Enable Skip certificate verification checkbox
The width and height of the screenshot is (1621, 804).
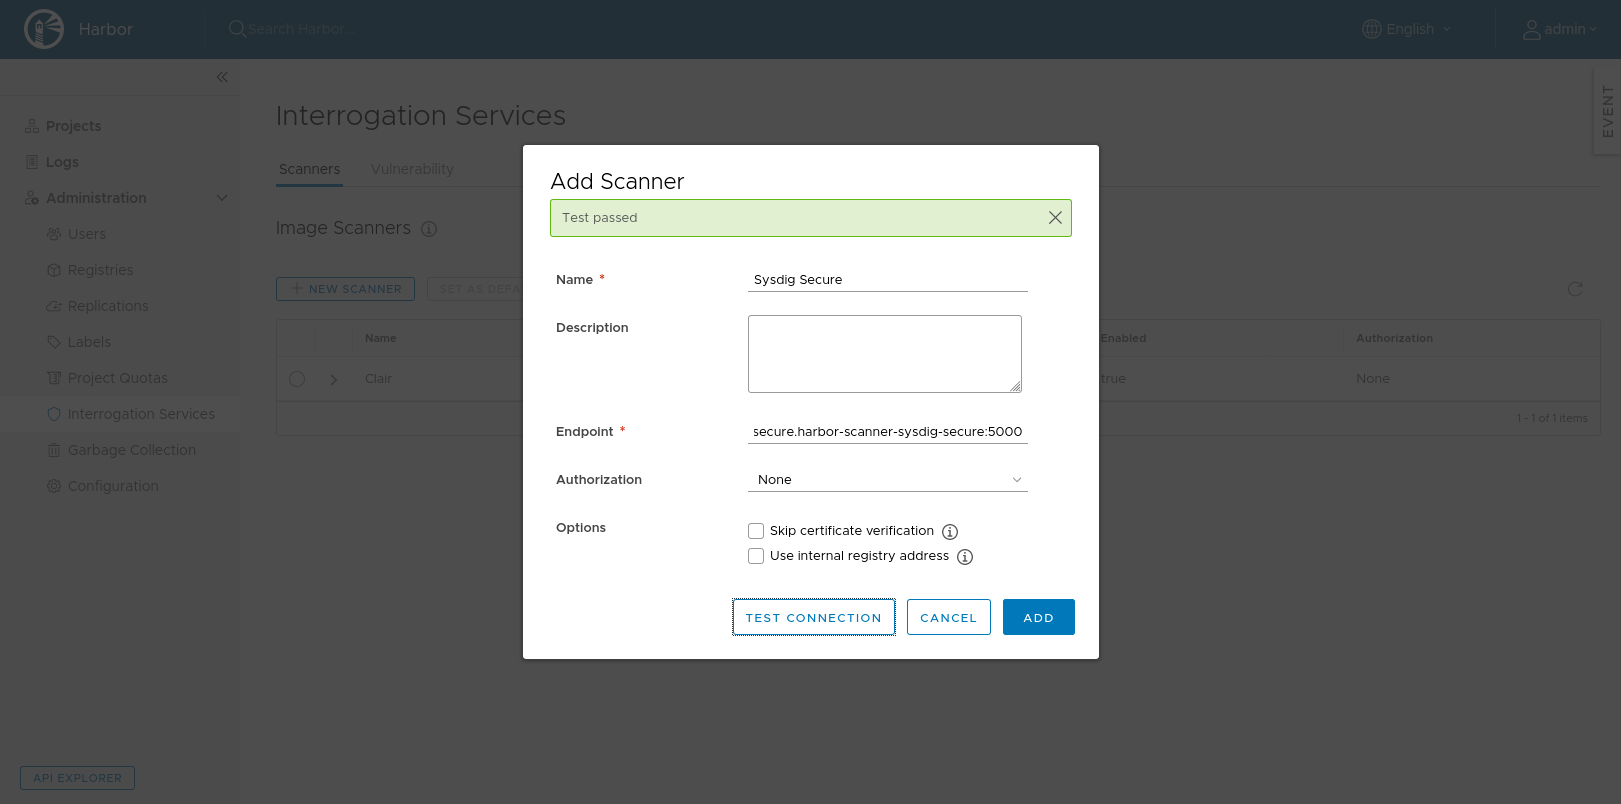point(756,531)
